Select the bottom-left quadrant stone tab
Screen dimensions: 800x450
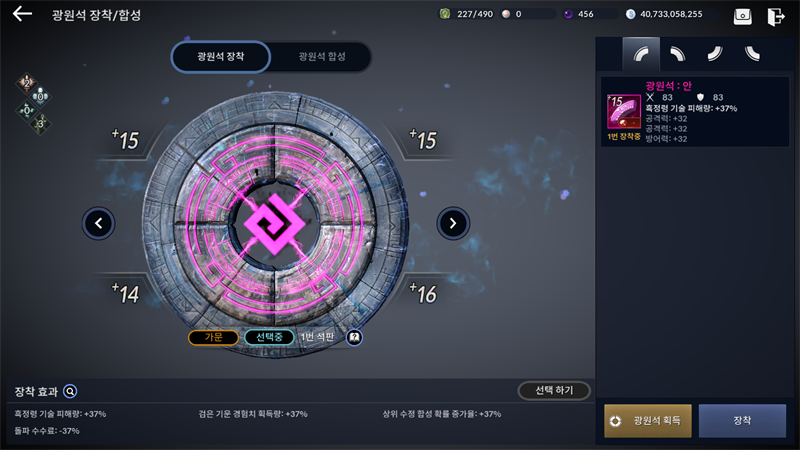click(x=752, y=54)
